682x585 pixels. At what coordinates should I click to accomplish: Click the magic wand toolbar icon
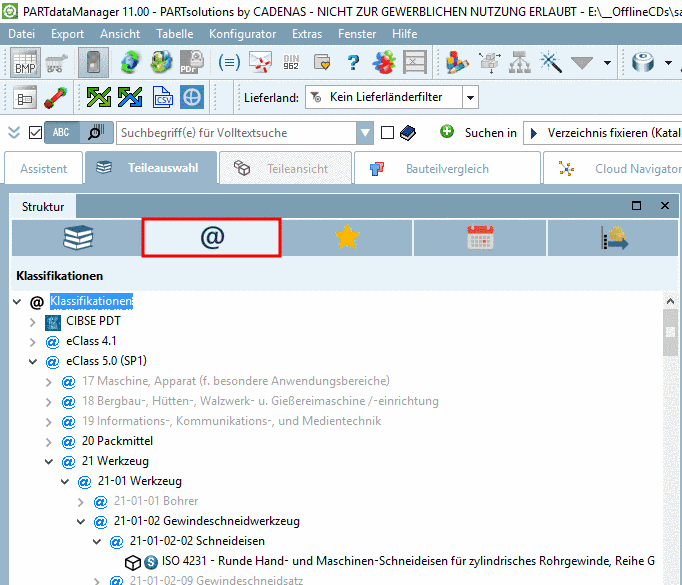click(x=551, y=63)
